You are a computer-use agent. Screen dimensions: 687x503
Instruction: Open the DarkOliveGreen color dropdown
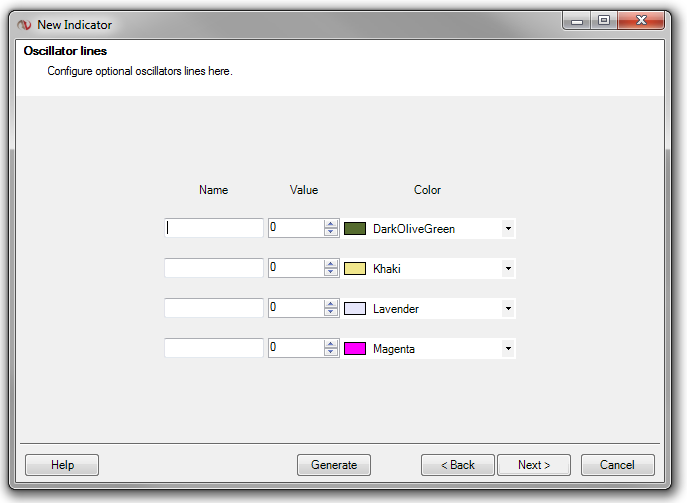coord(508,228)
